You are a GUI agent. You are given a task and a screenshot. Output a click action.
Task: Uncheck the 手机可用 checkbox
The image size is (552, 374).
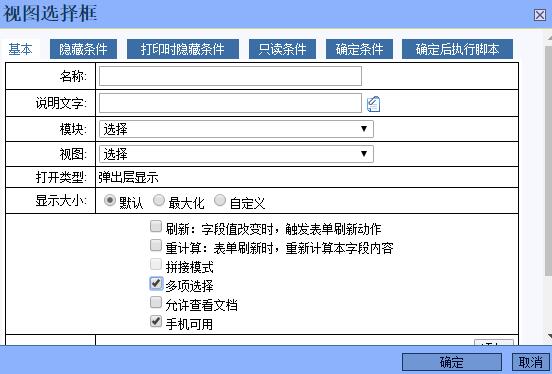click(x=156, y=321)
